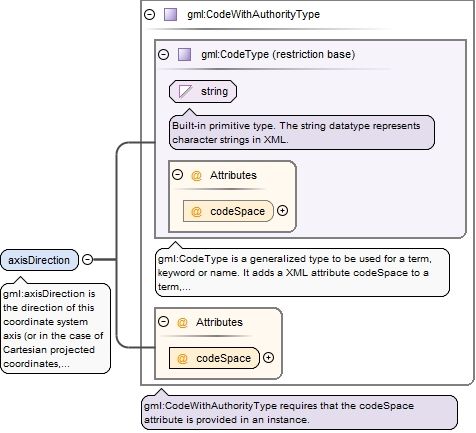Click the gml:CodeType (restriction base) title

tap(278, 54)
